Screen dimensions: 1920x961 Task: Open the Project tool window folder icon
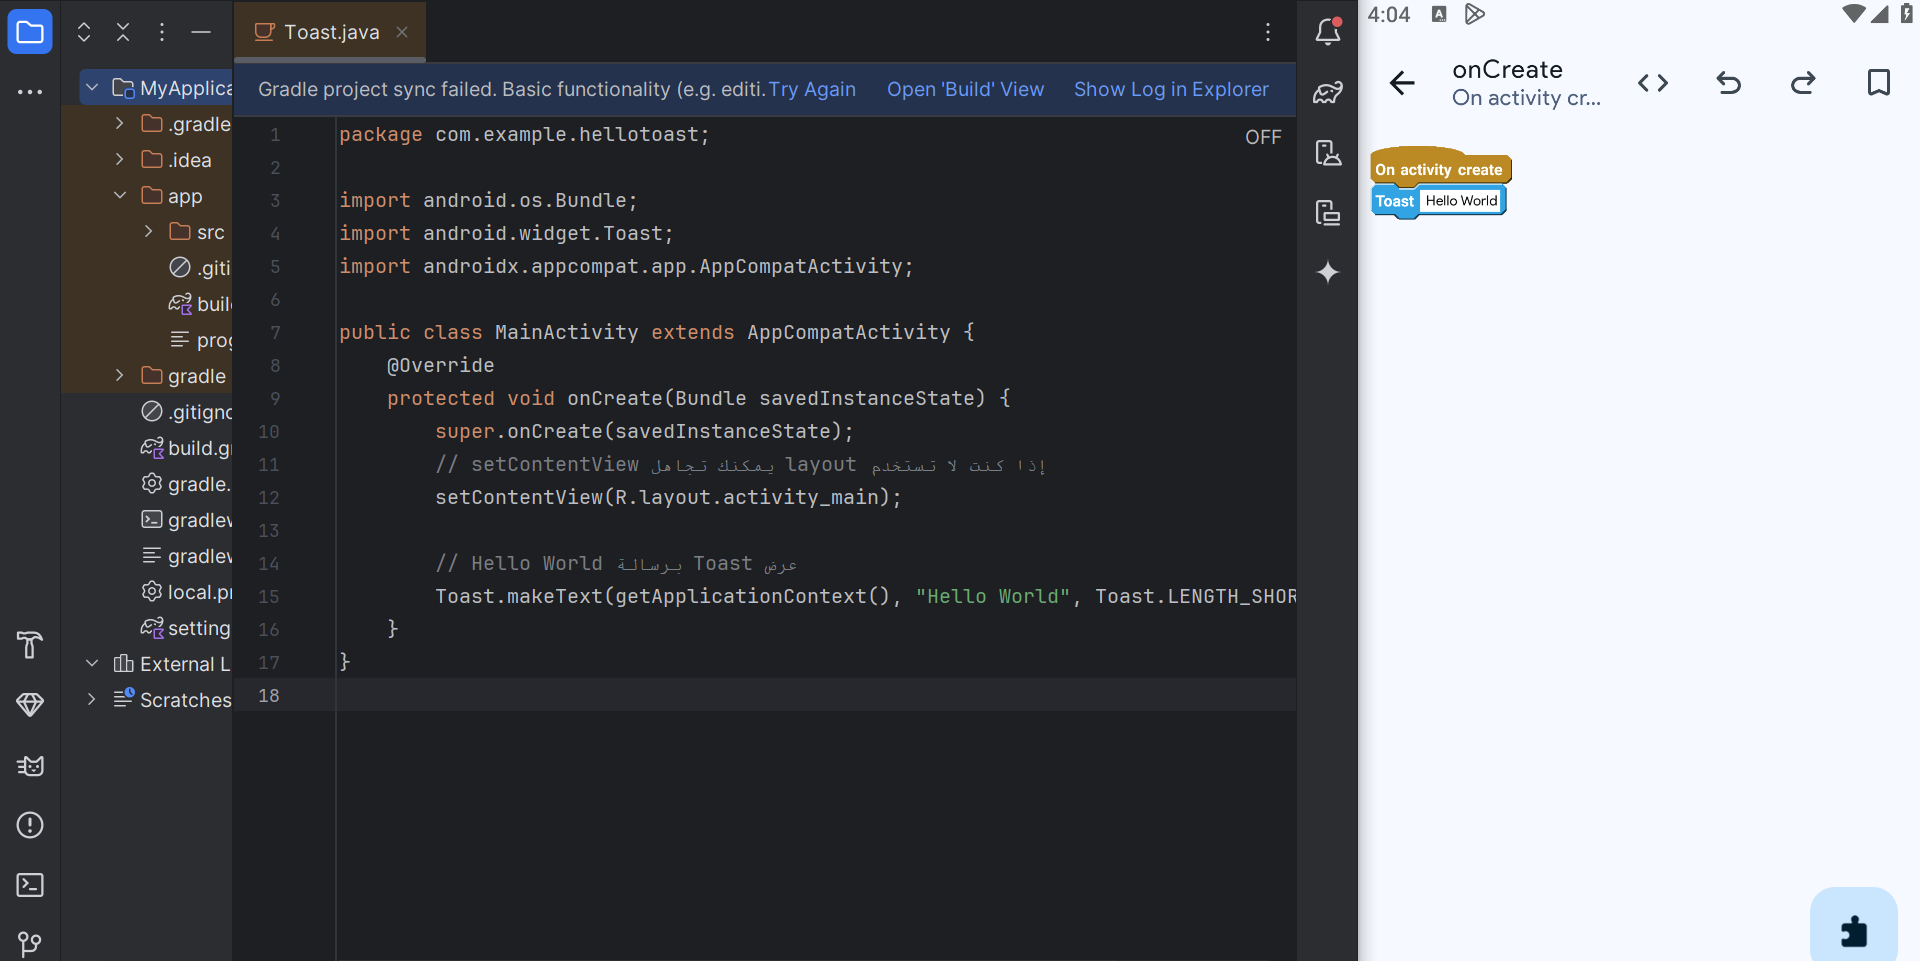point(30,32)
